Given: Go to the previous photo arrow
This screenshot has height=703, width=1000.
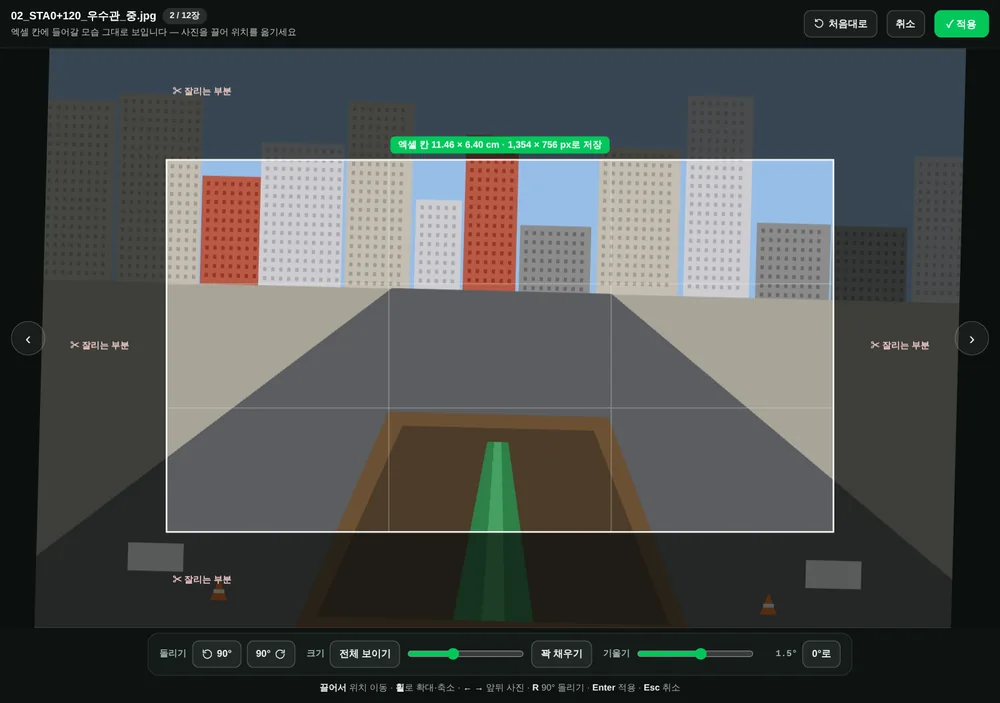Looking at the screenshot, I should point(28,339).
